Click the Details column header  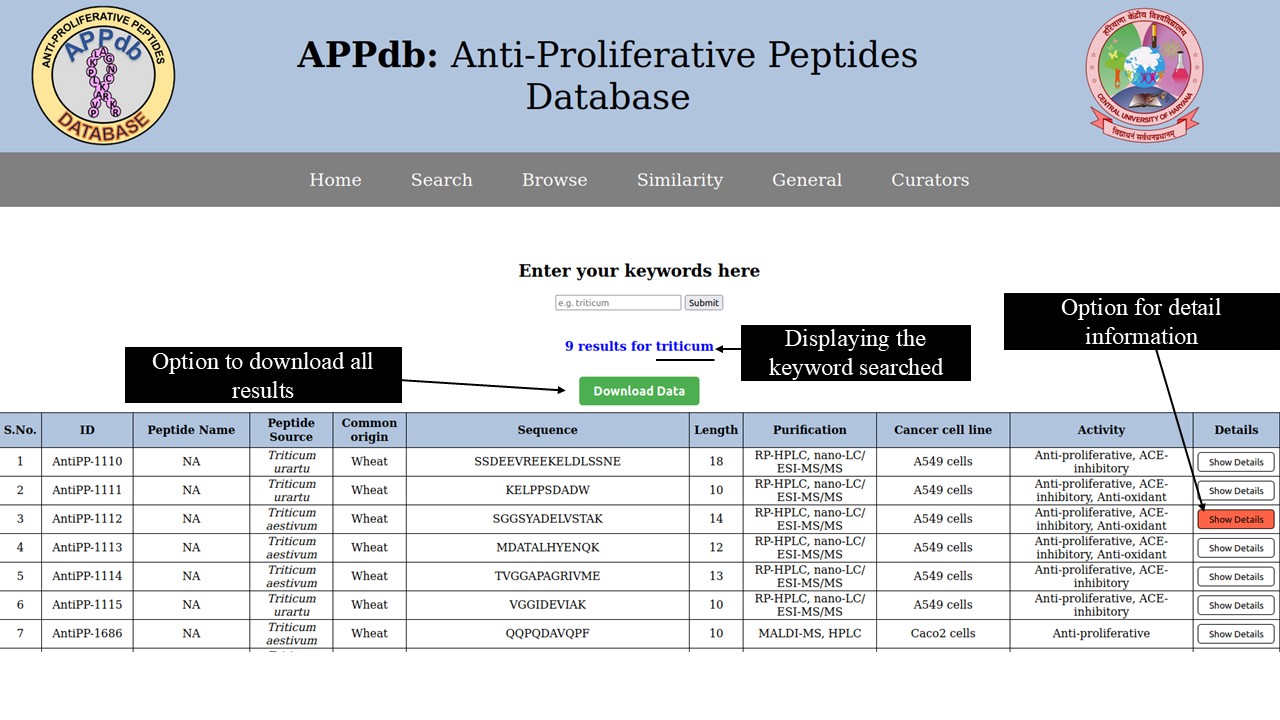click(x=1236, y=430)
